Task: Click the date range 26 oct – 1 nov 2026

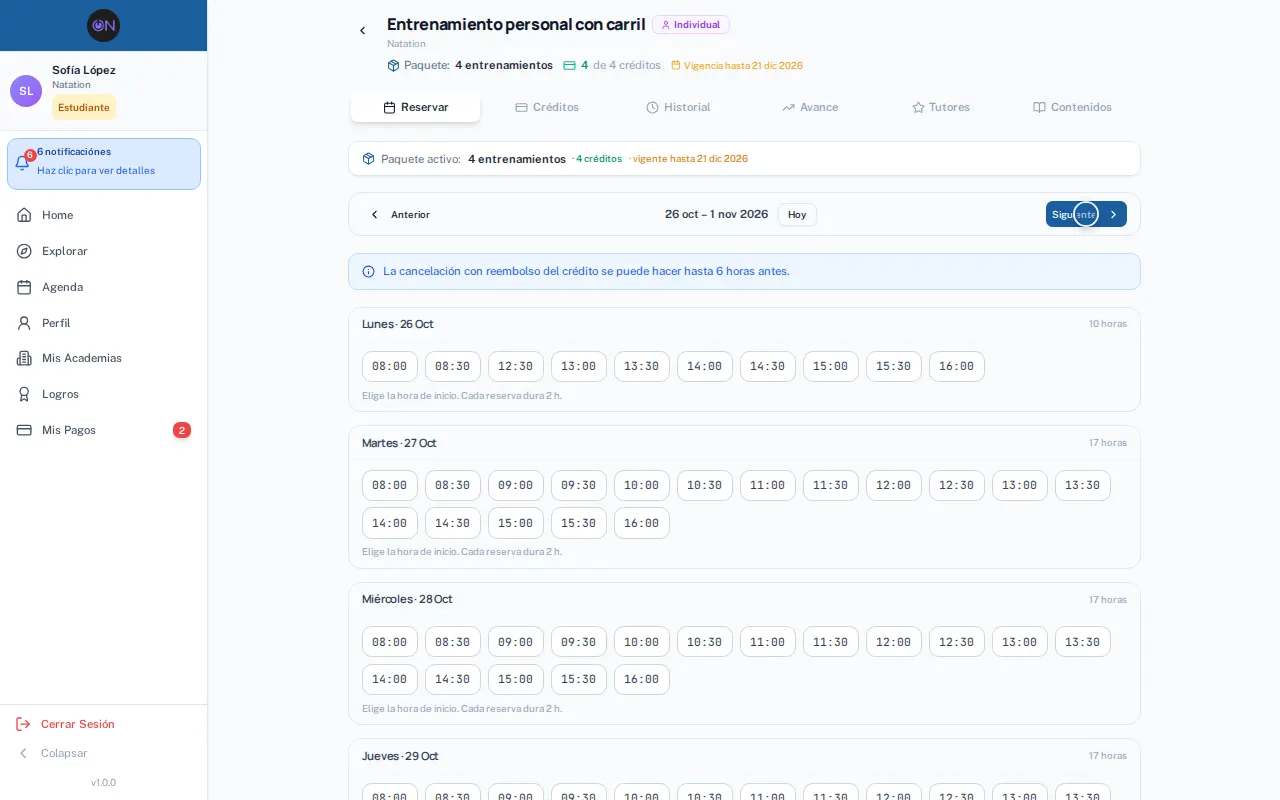Action: pyautogui.click(x=716, y=214)
